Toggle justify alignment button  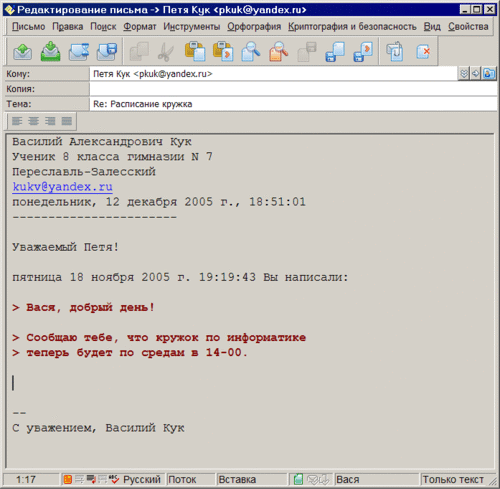click(67, 121)
